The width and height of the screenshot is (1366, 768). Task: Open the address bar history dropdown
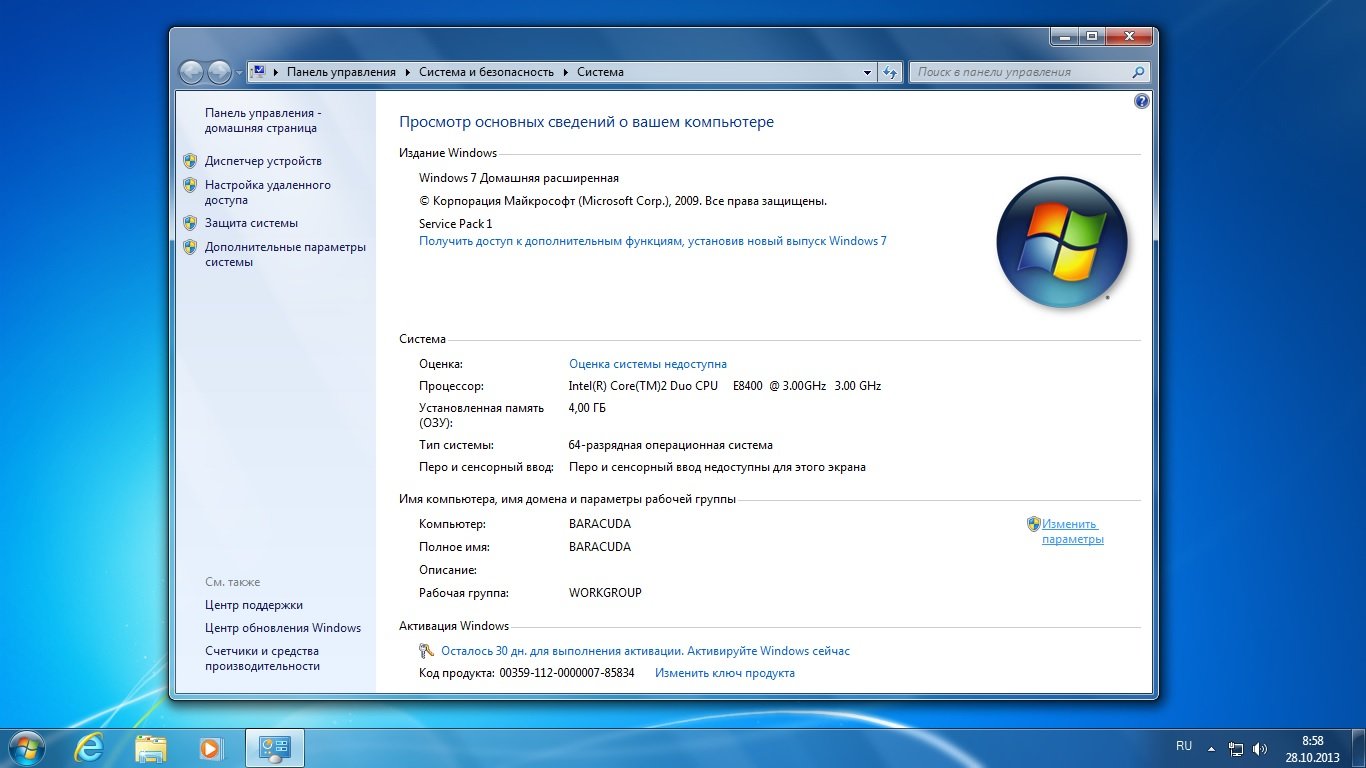tap(867, 72)
